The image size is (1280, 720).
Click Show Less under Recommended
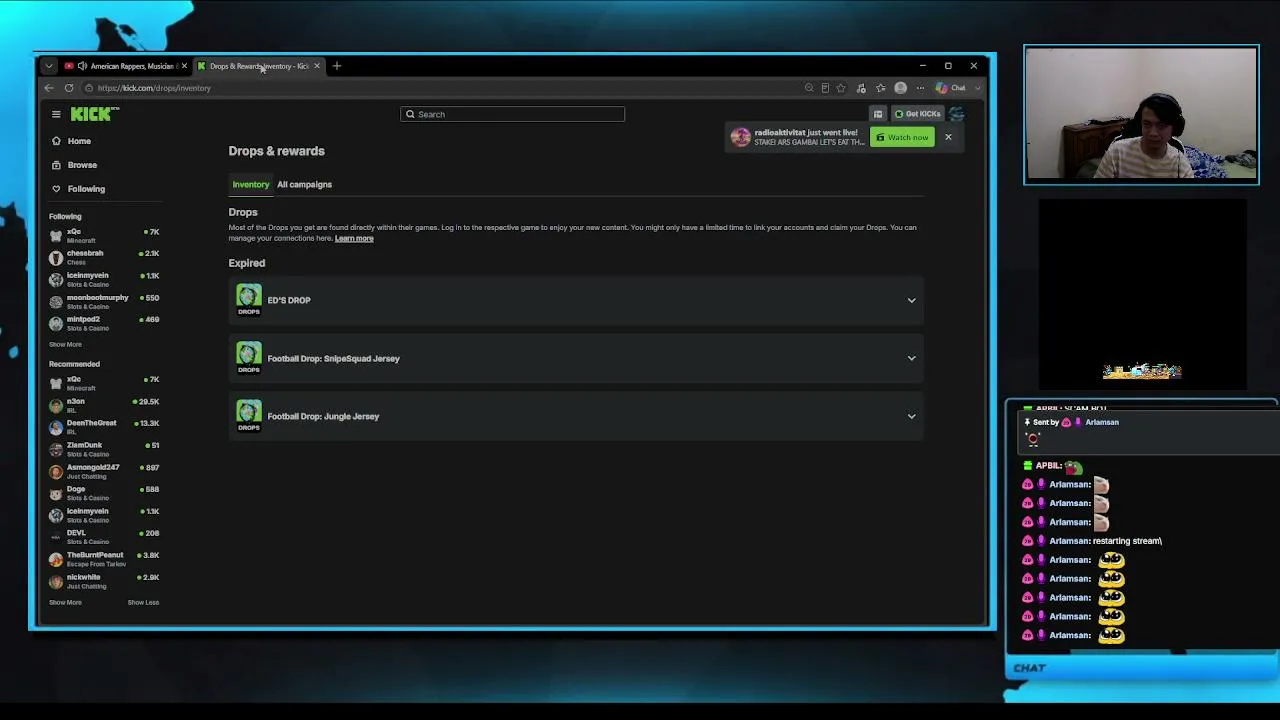(x=143, y=603)
